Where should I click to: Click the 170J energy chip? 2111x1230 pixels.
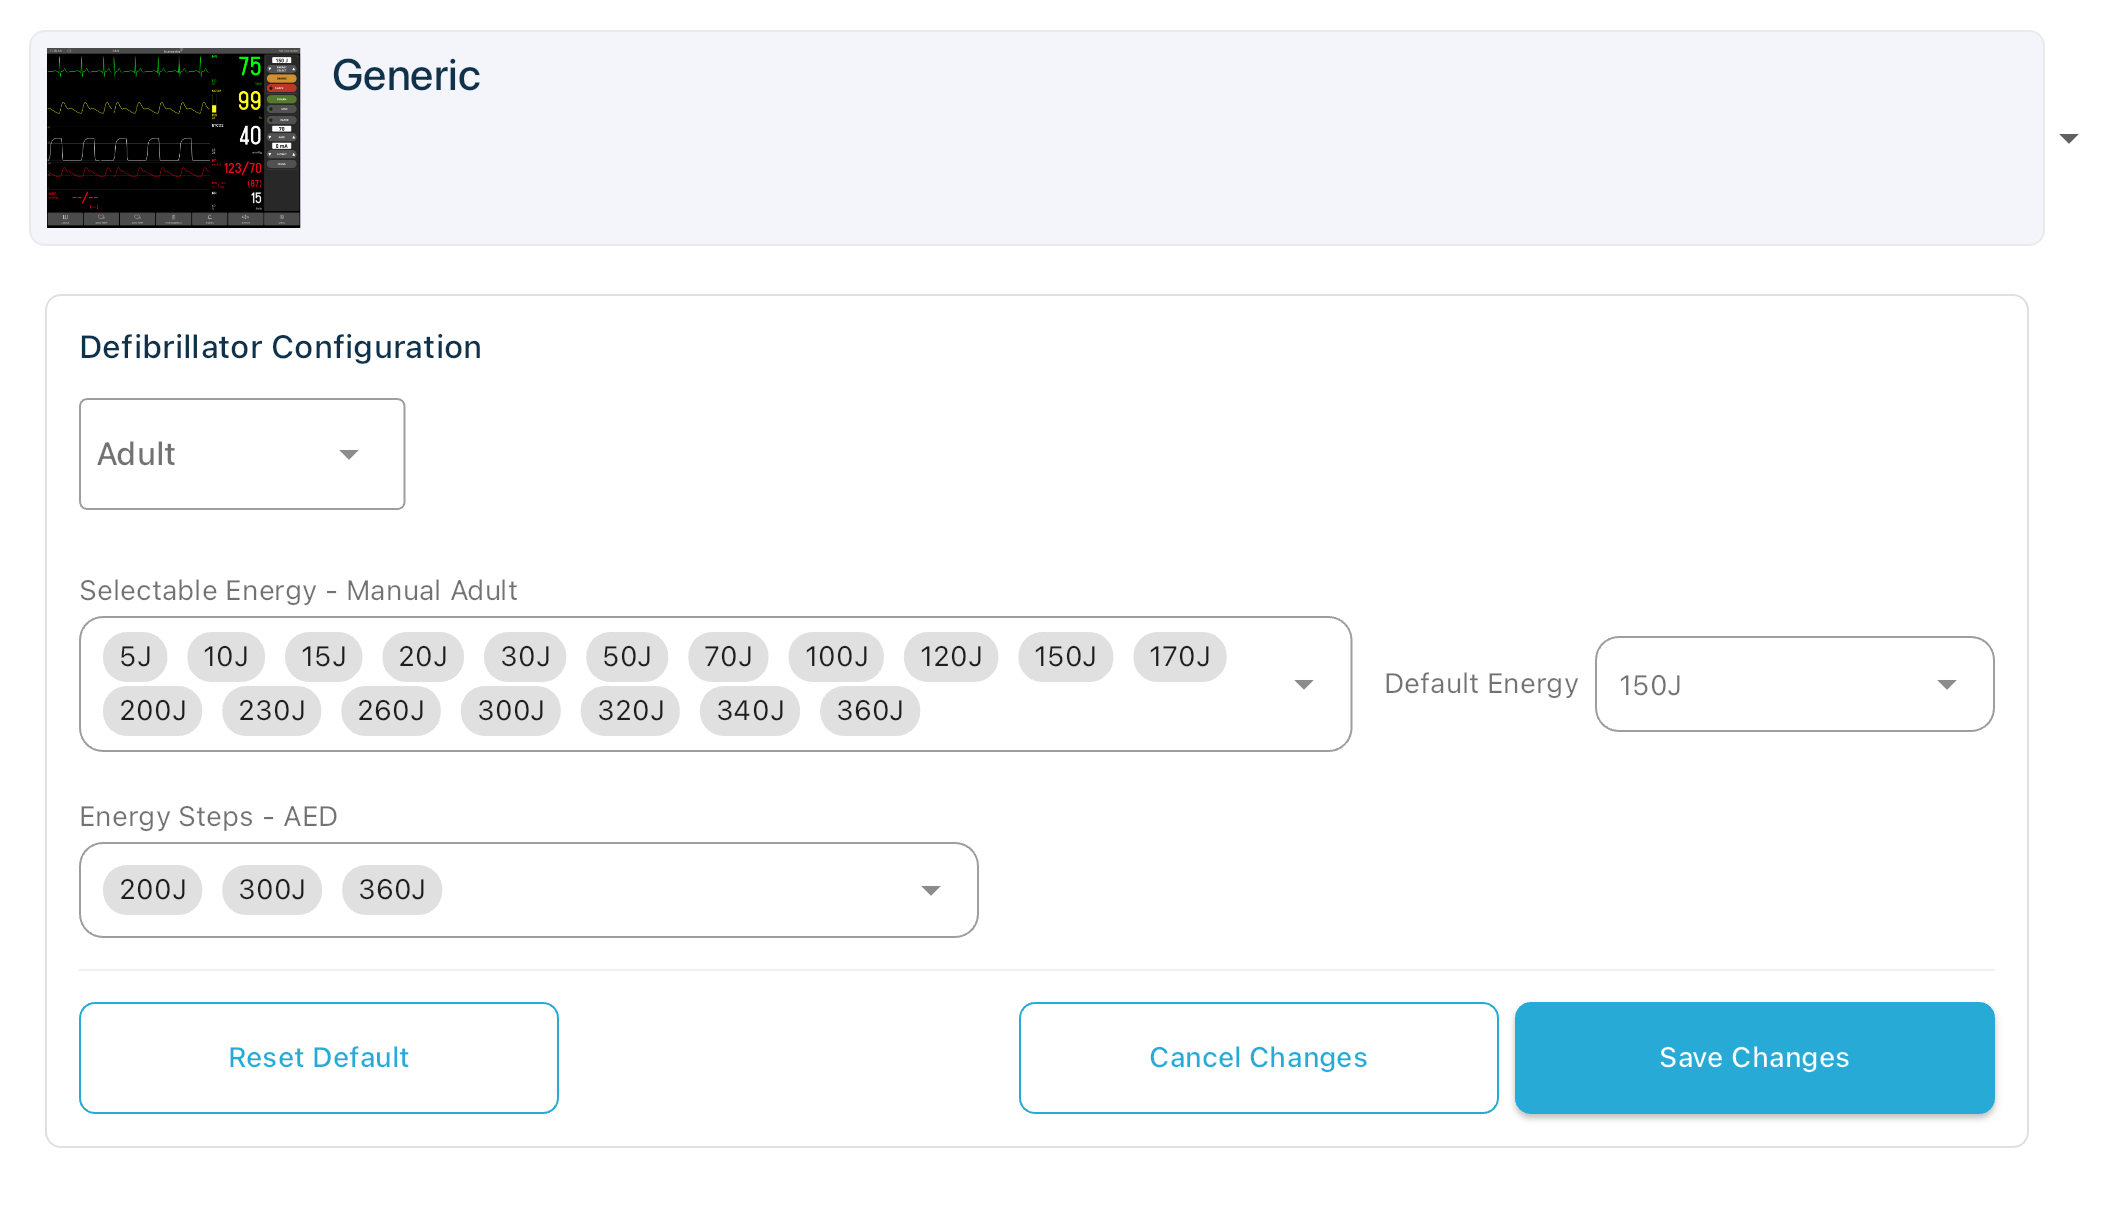(x=1179, y=657)
